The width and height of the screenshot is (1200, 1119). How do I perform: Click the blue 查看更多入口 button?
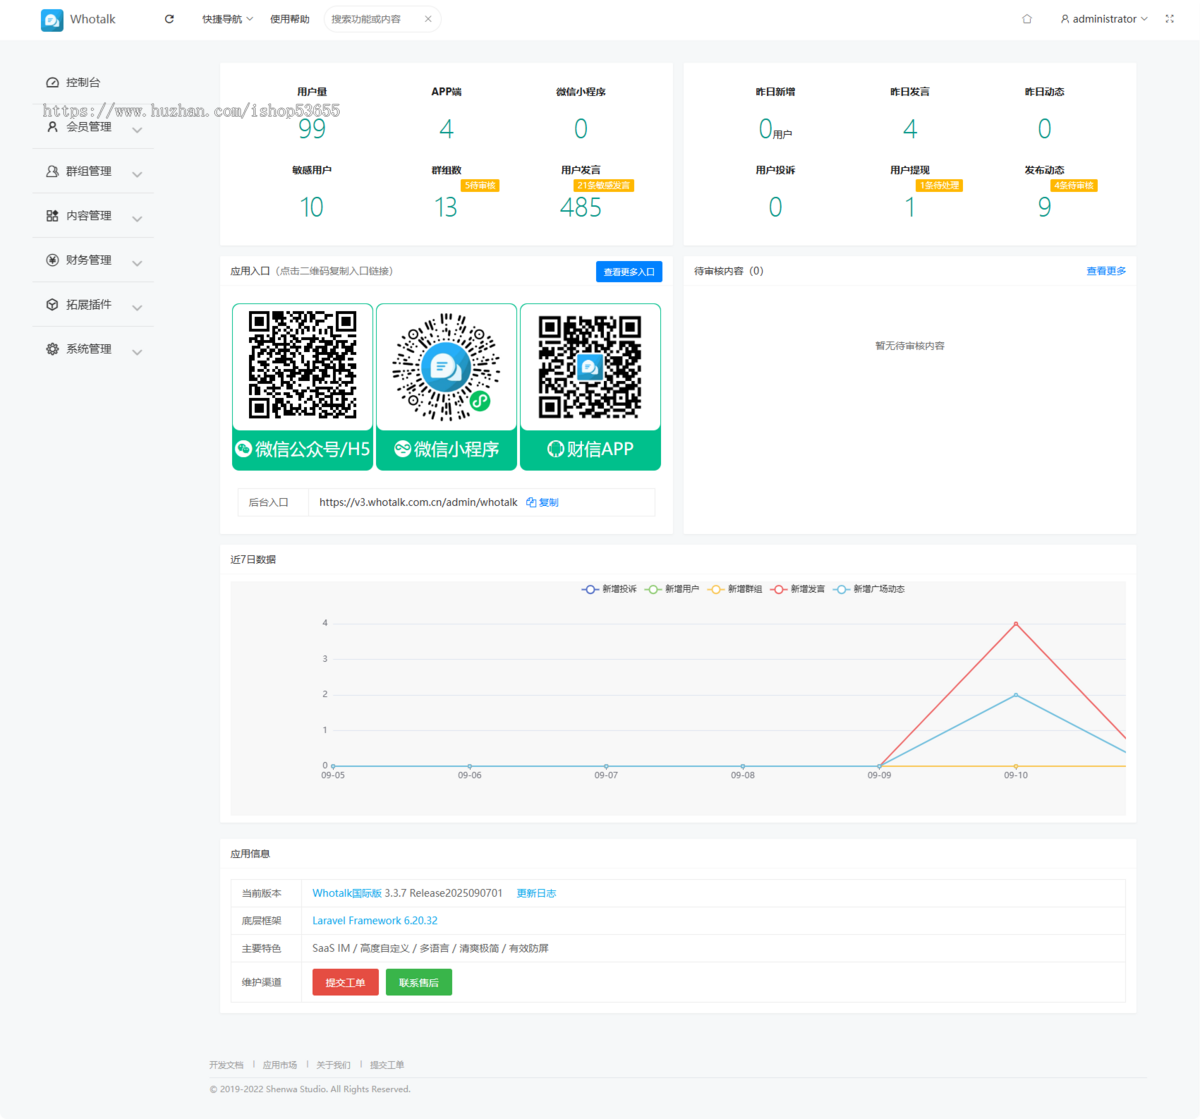coord(629,272)
